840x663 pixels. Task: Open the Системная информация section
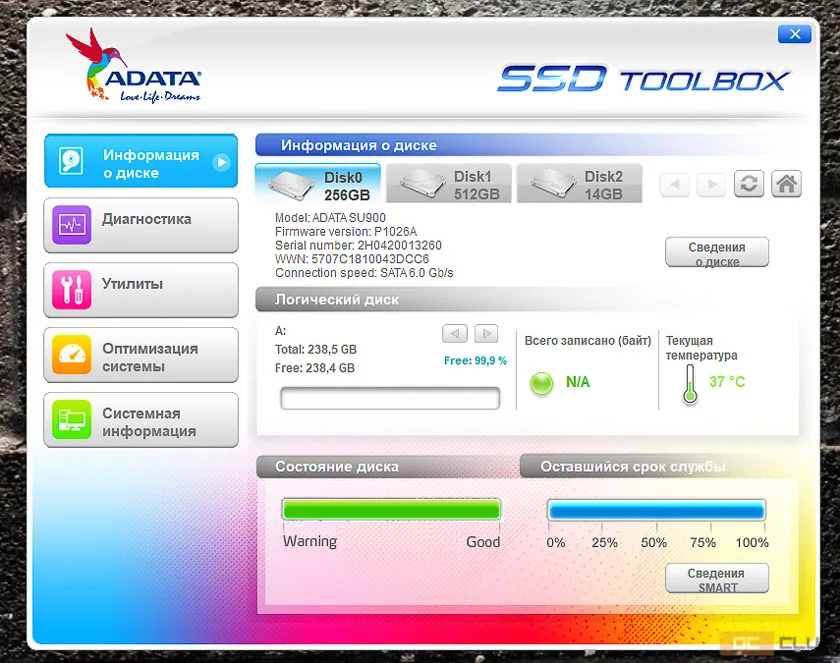[141, 420]
